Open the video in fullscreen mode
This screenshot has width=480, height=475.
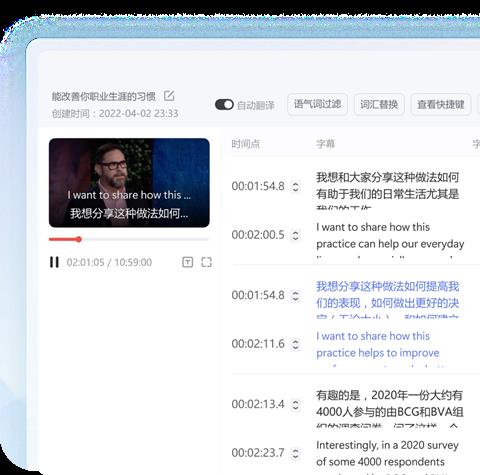pyautogui.click(x=207, y=262)
